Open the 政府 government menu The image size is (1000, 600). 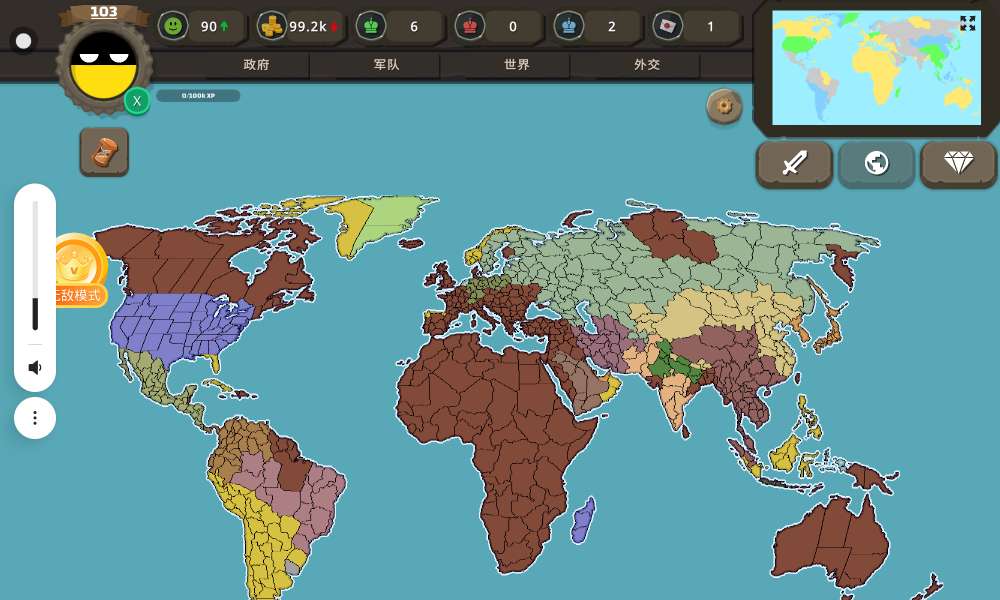click(x=256, y=65)
